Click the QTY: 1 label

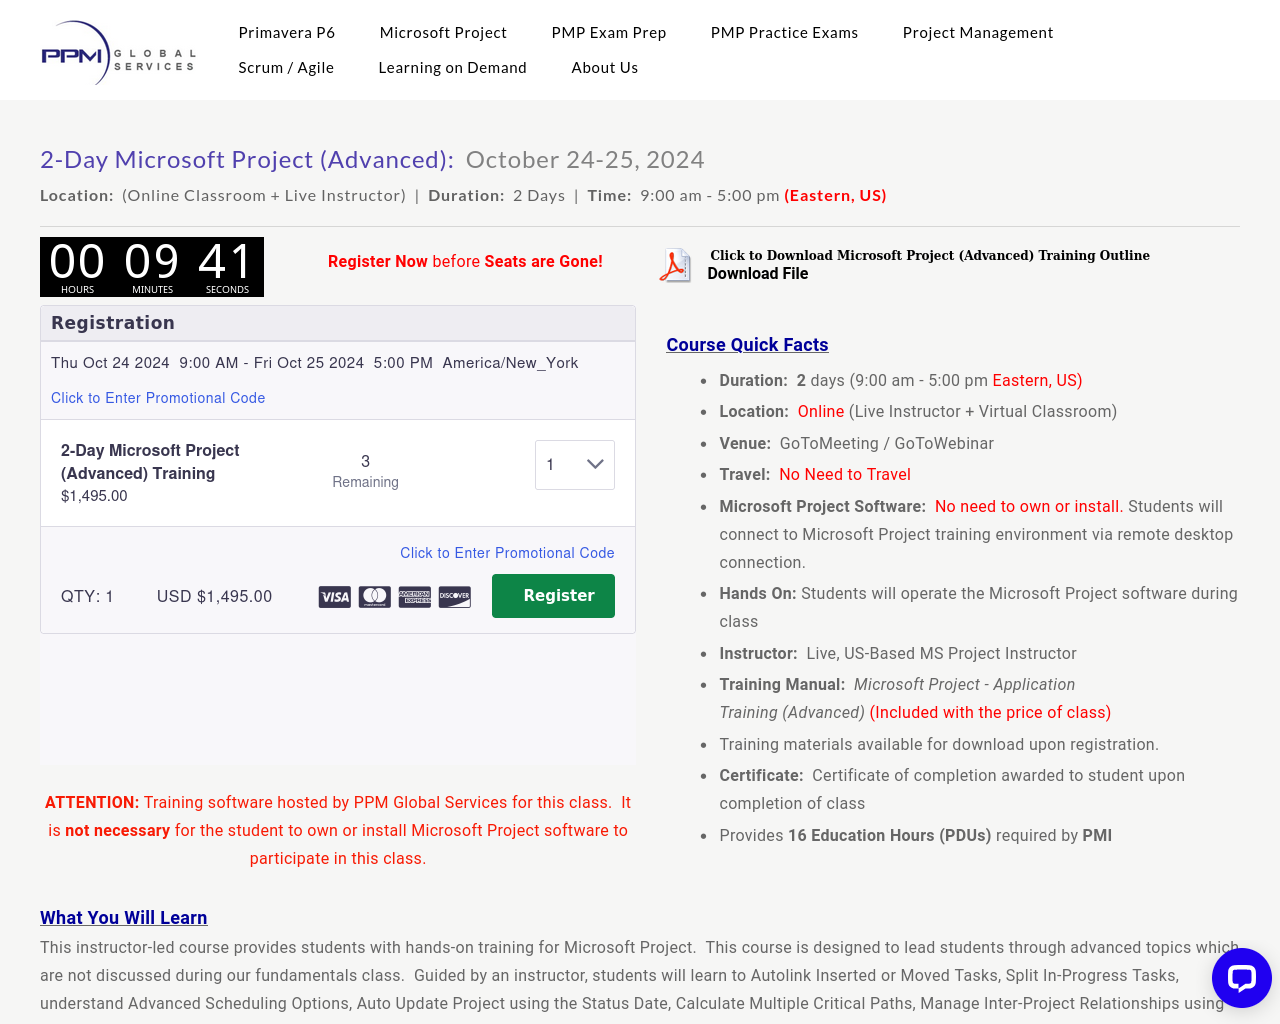(87, 597)
